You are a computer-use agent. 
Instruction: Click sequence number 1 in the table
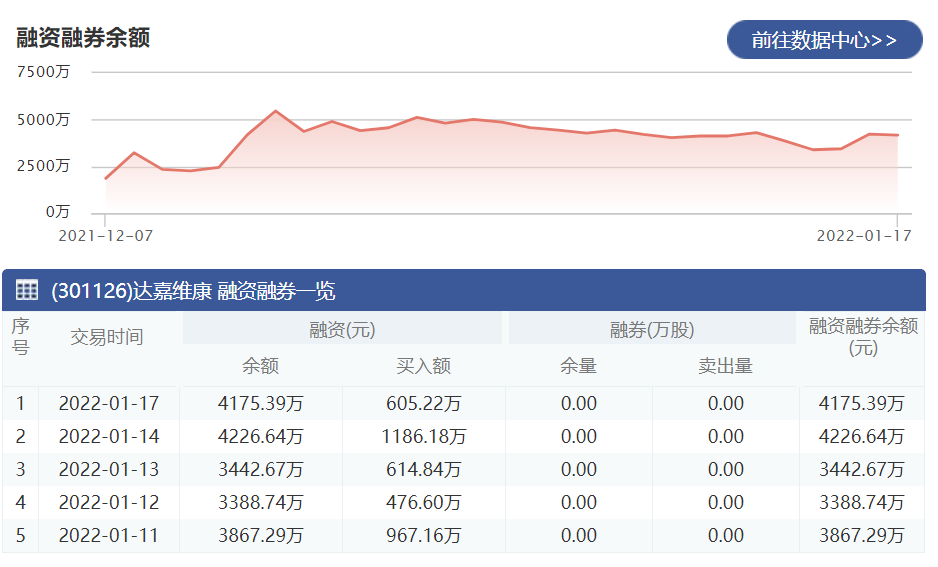[20, 403]
